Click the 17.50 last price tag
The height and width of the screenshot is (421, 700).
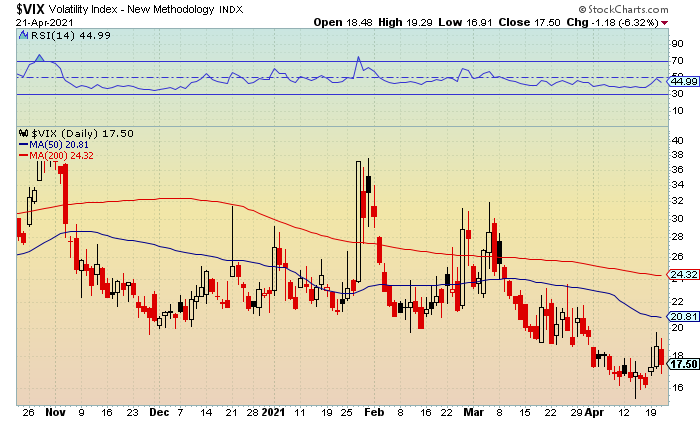tap(682, 364)
